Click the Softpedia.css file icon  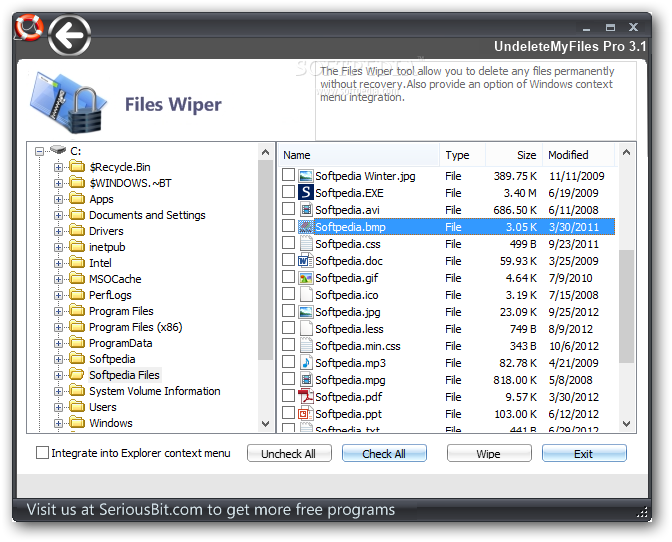click(306, 243)
